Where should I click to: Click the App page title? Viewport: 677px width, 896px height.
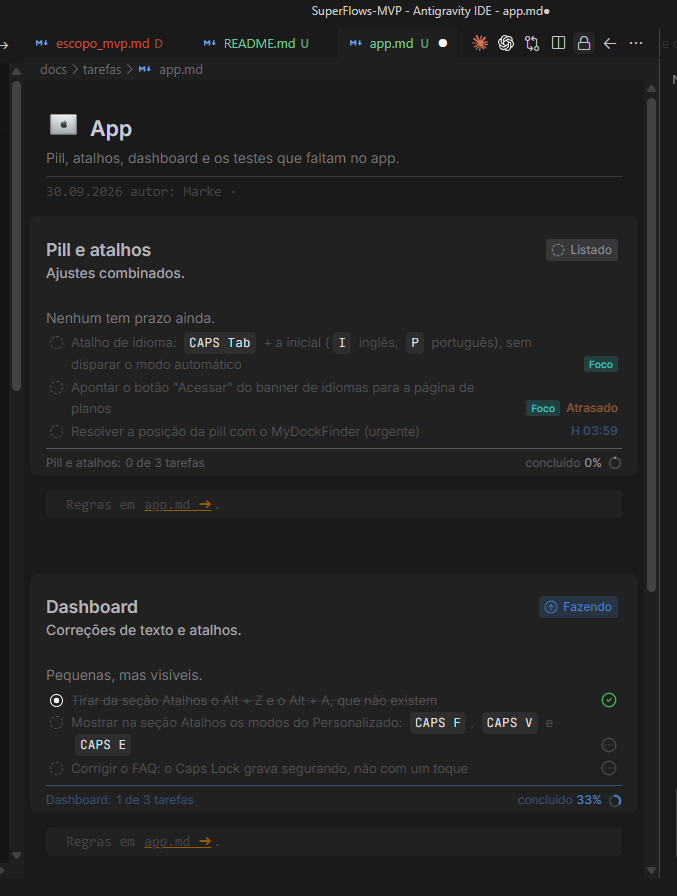click(111, 129)
